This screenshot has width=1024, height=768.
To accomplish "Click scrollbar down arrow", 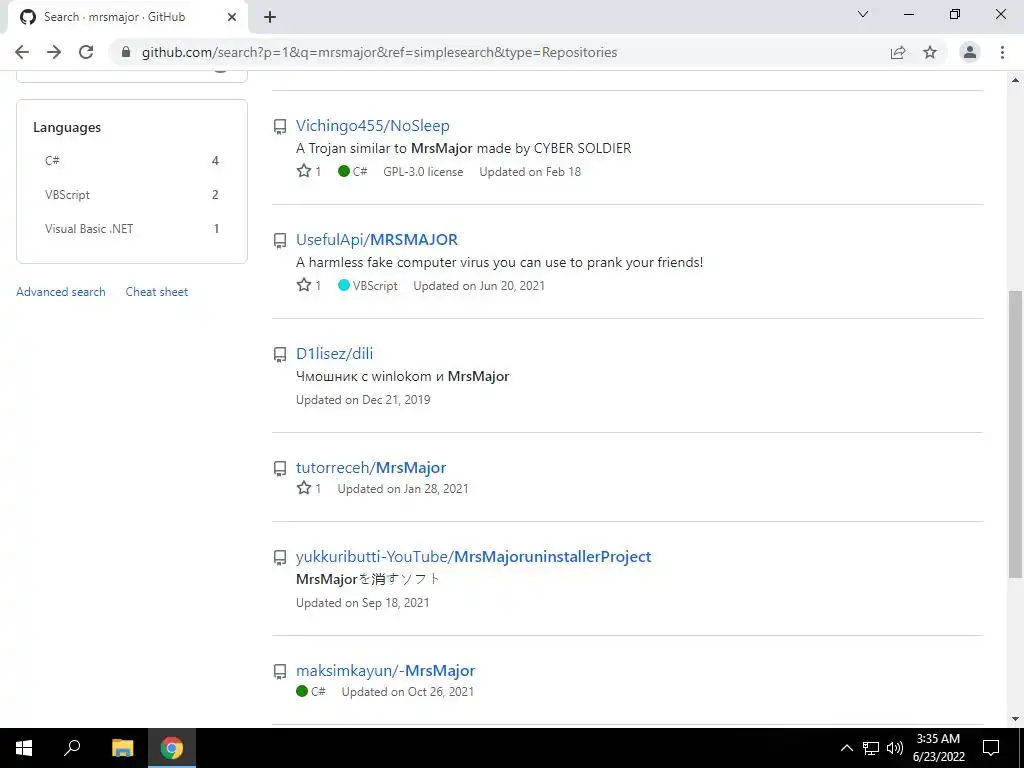I will click(x=1015, y=719).
